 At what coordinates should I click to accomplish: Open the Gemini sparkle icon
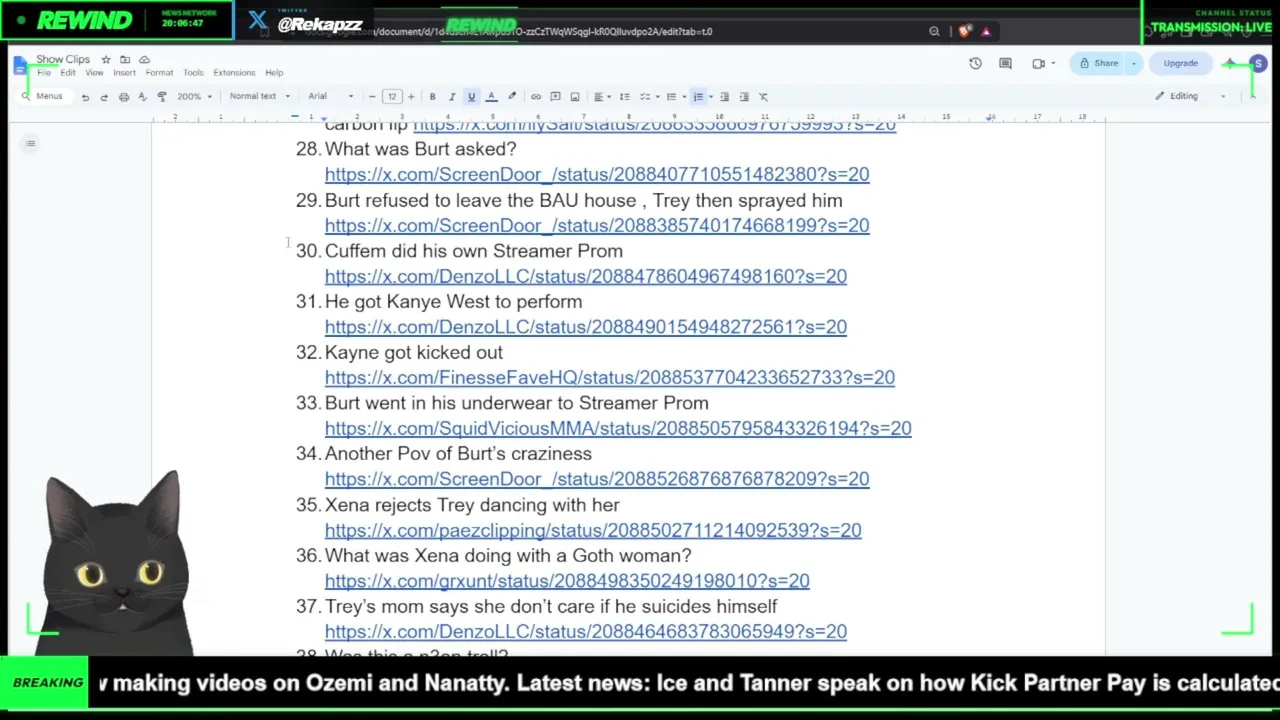1230,64
